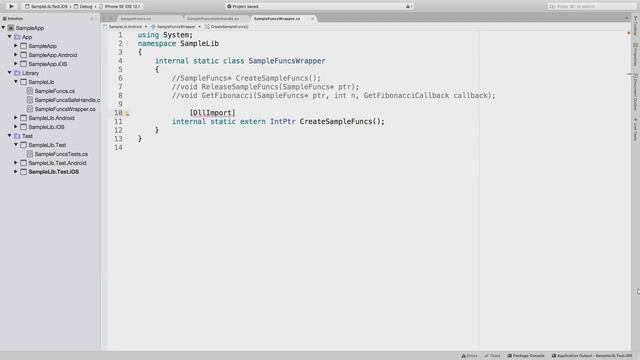Expand the SampleApp.Android project
The image size is (640, 360).
coord(16,55)
